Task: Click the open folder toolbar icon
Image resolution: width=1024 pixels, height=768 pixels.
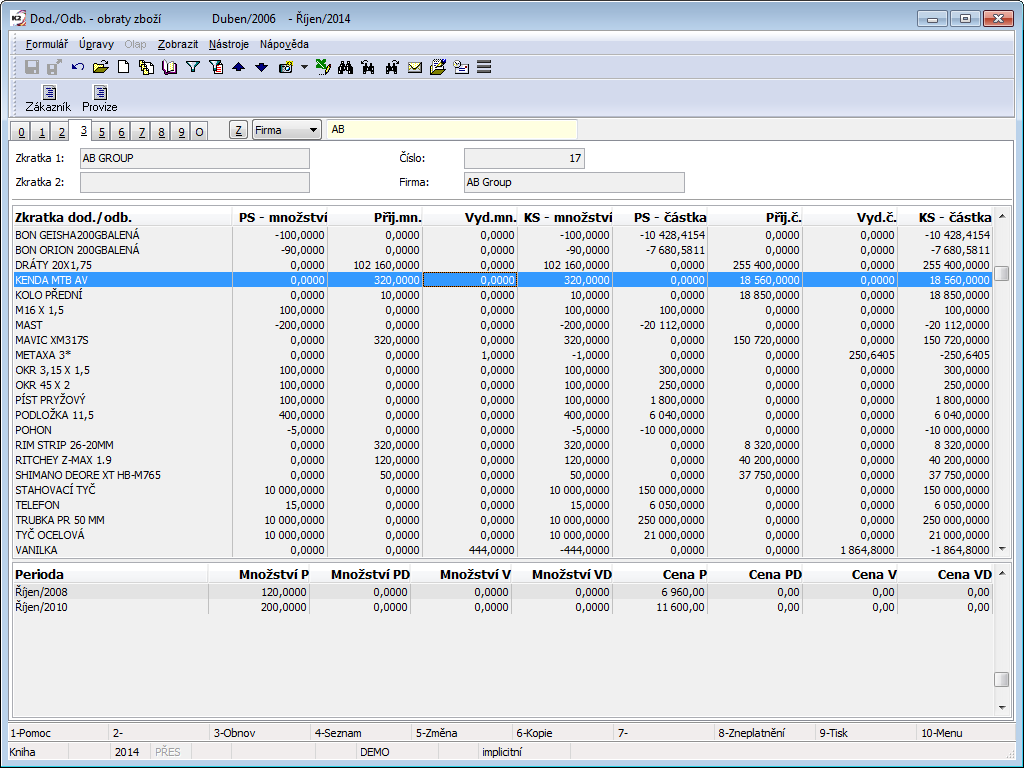Action: tap(100, 67)
